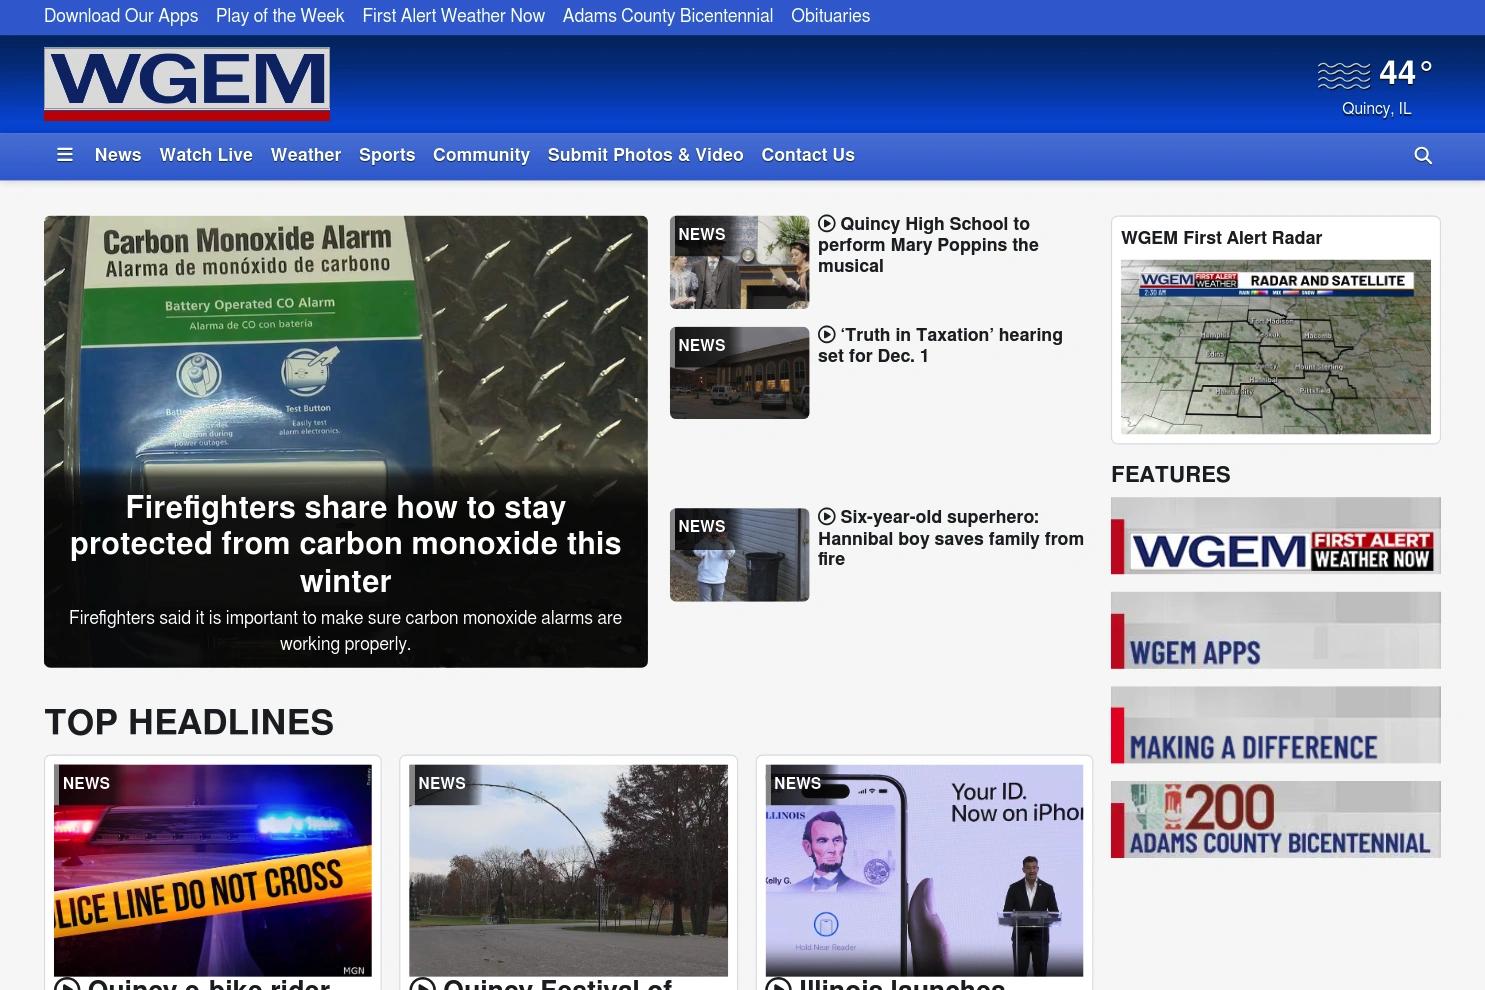Open the WGEM Apps feature banner
Image resolution: width=1485 pixels, height=990 pixels.
pyautogui.click(x=1276, y=631)
